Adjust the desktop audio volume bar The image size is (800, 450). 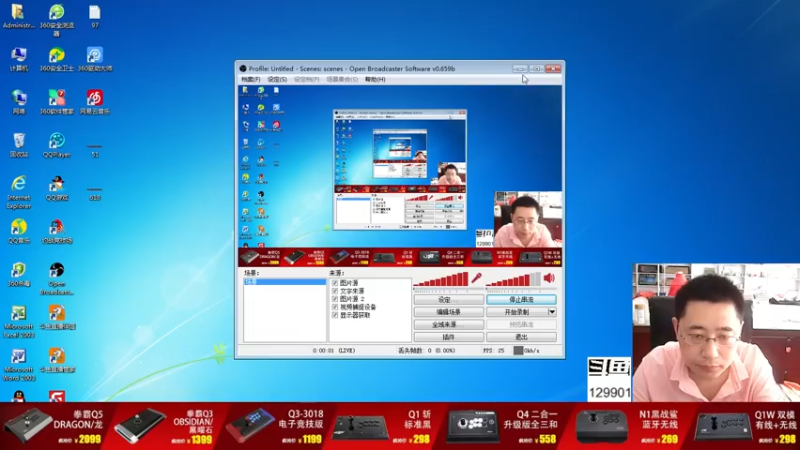tap(513, 279)
